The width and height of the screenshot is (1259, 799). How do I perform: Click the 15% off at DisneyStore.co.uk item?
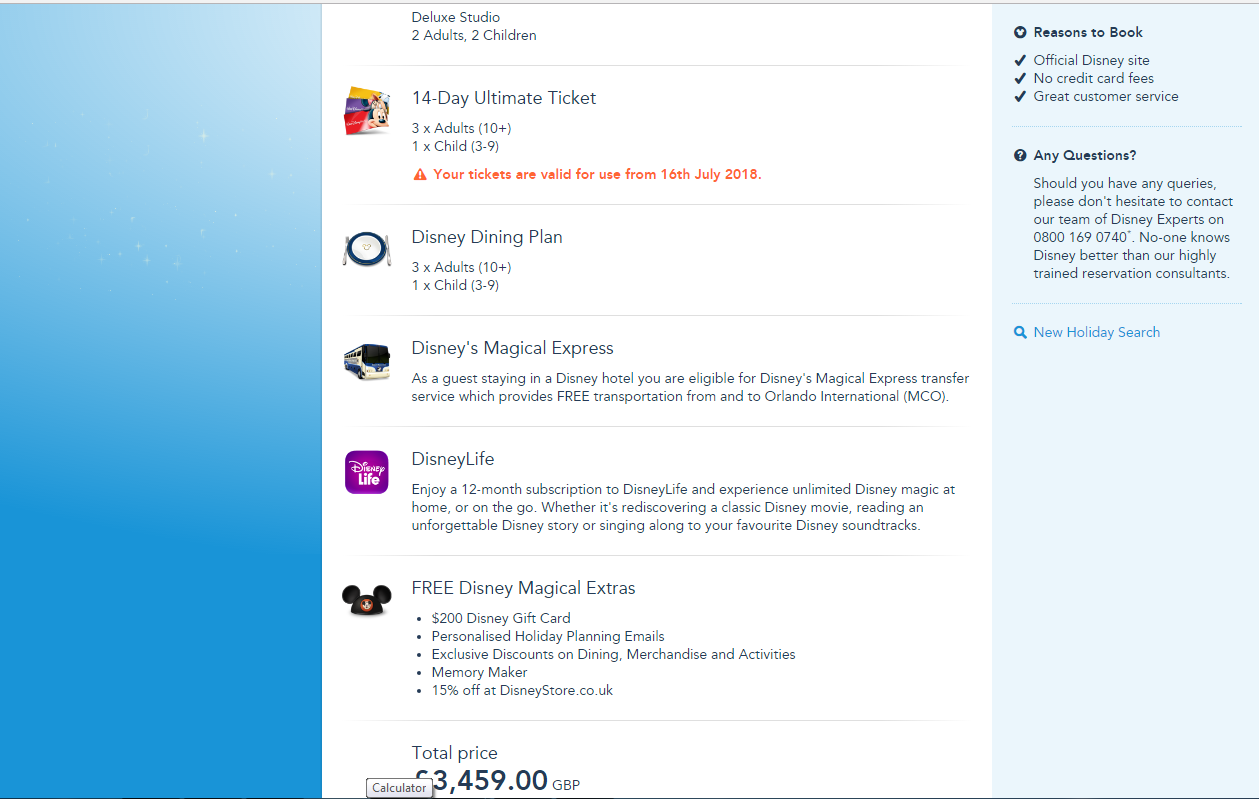522,690
